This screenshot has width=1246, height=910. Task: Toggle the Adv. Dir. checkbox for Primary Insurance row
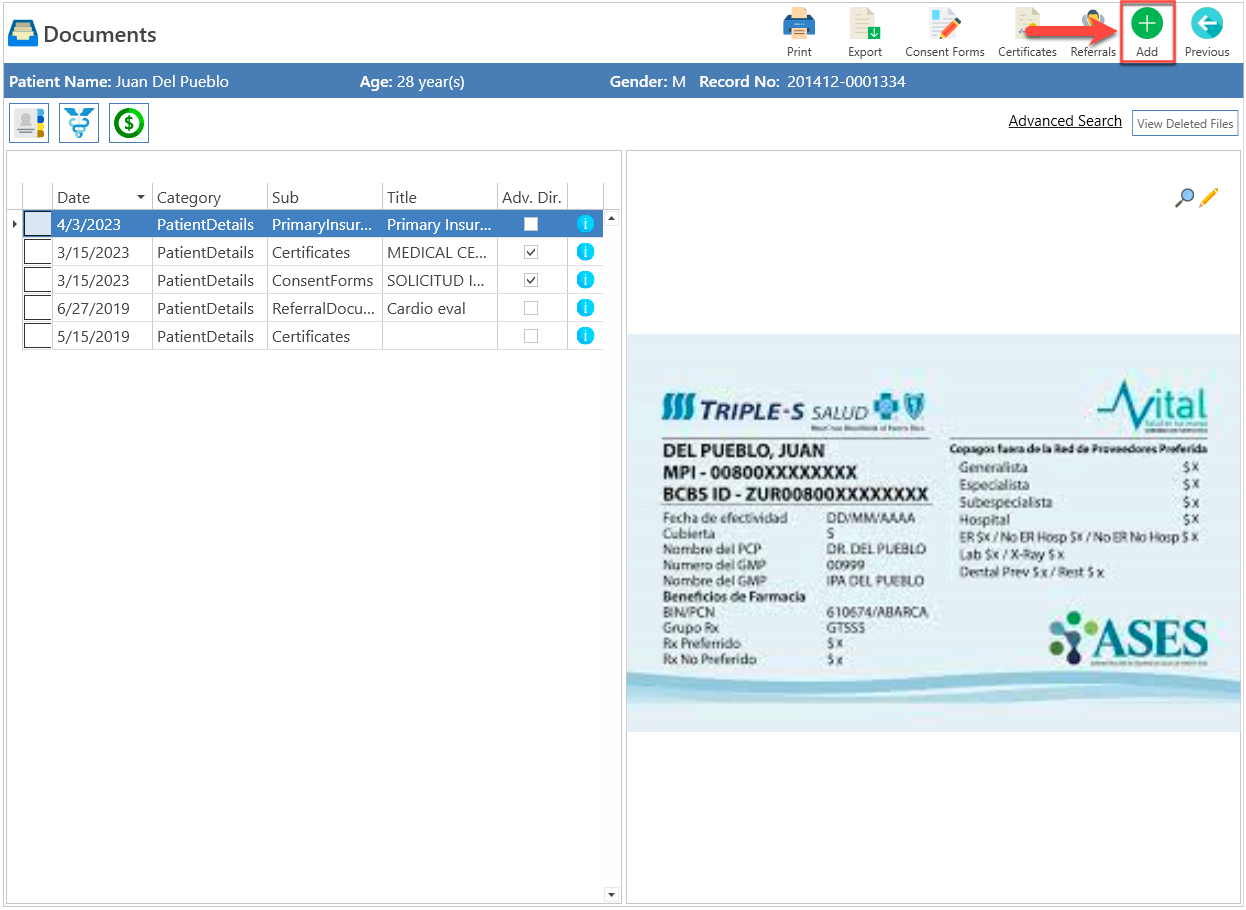(531, 224)
